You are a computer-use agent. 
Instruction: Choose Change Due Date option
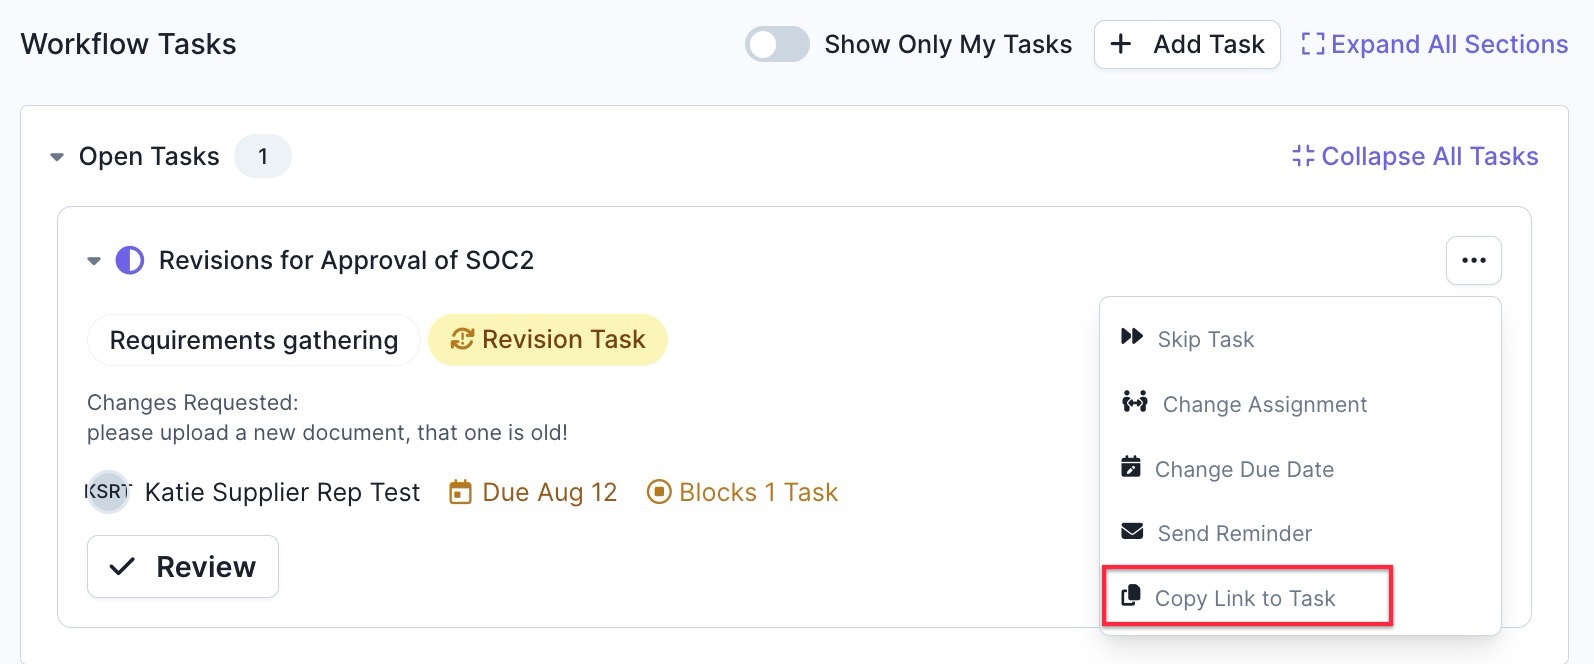[x=1244, y=469]
